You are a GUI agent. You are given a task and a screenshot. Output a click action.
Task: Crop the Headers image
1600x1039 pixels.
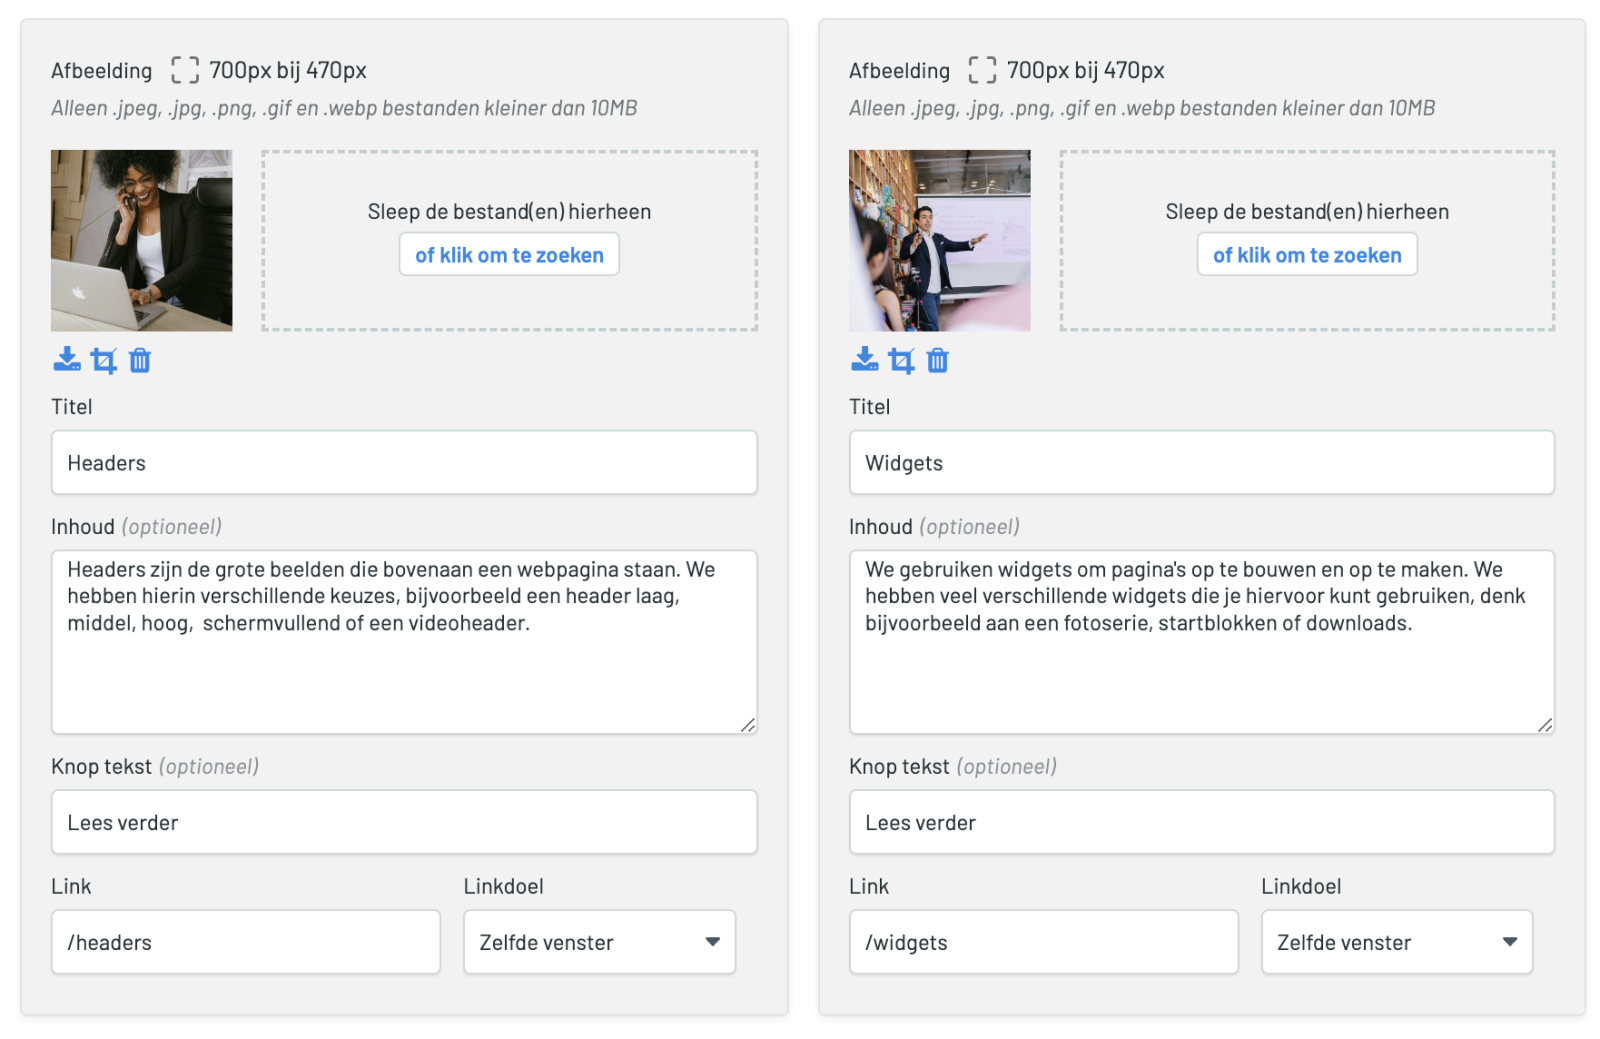[104, 360]
